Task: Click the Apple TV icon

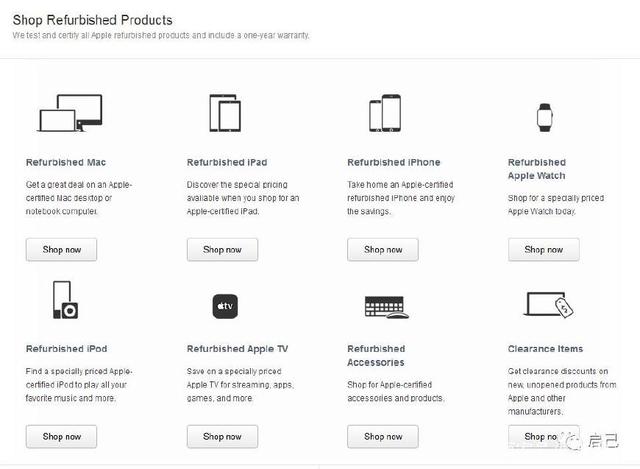Action: point(225,305)
